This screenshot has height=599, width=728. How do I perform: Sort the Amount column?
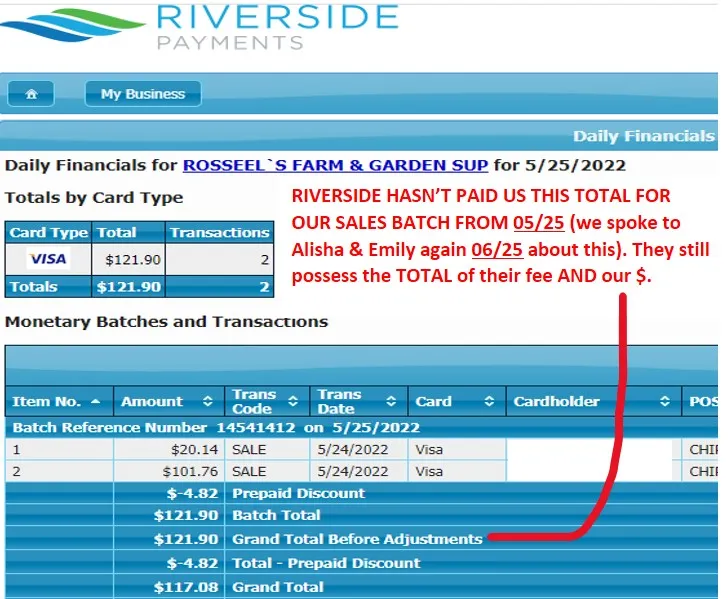click(x=208, y=401)
